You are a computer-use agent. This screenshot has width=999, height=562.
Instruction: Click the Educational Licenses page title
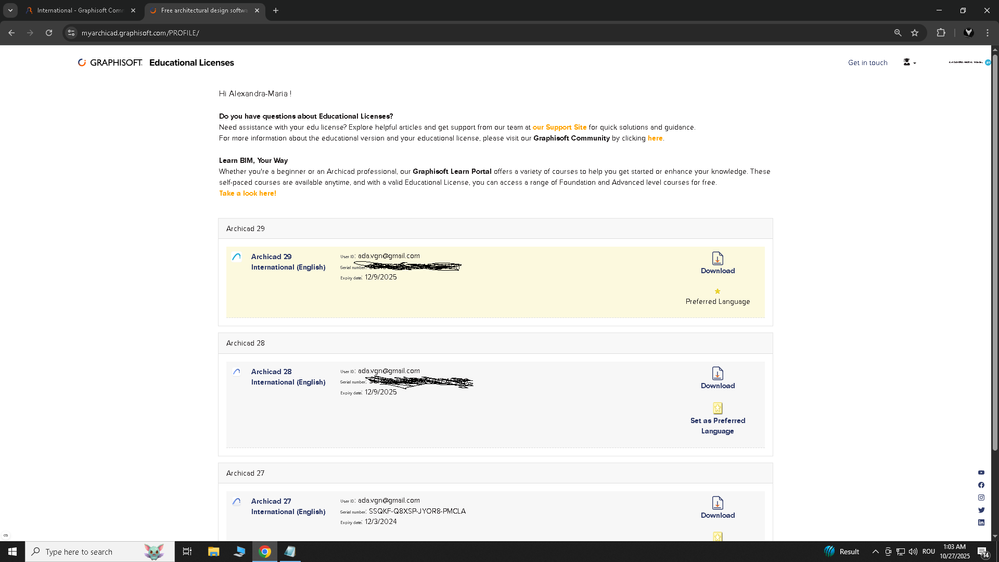tap(191, 62)
